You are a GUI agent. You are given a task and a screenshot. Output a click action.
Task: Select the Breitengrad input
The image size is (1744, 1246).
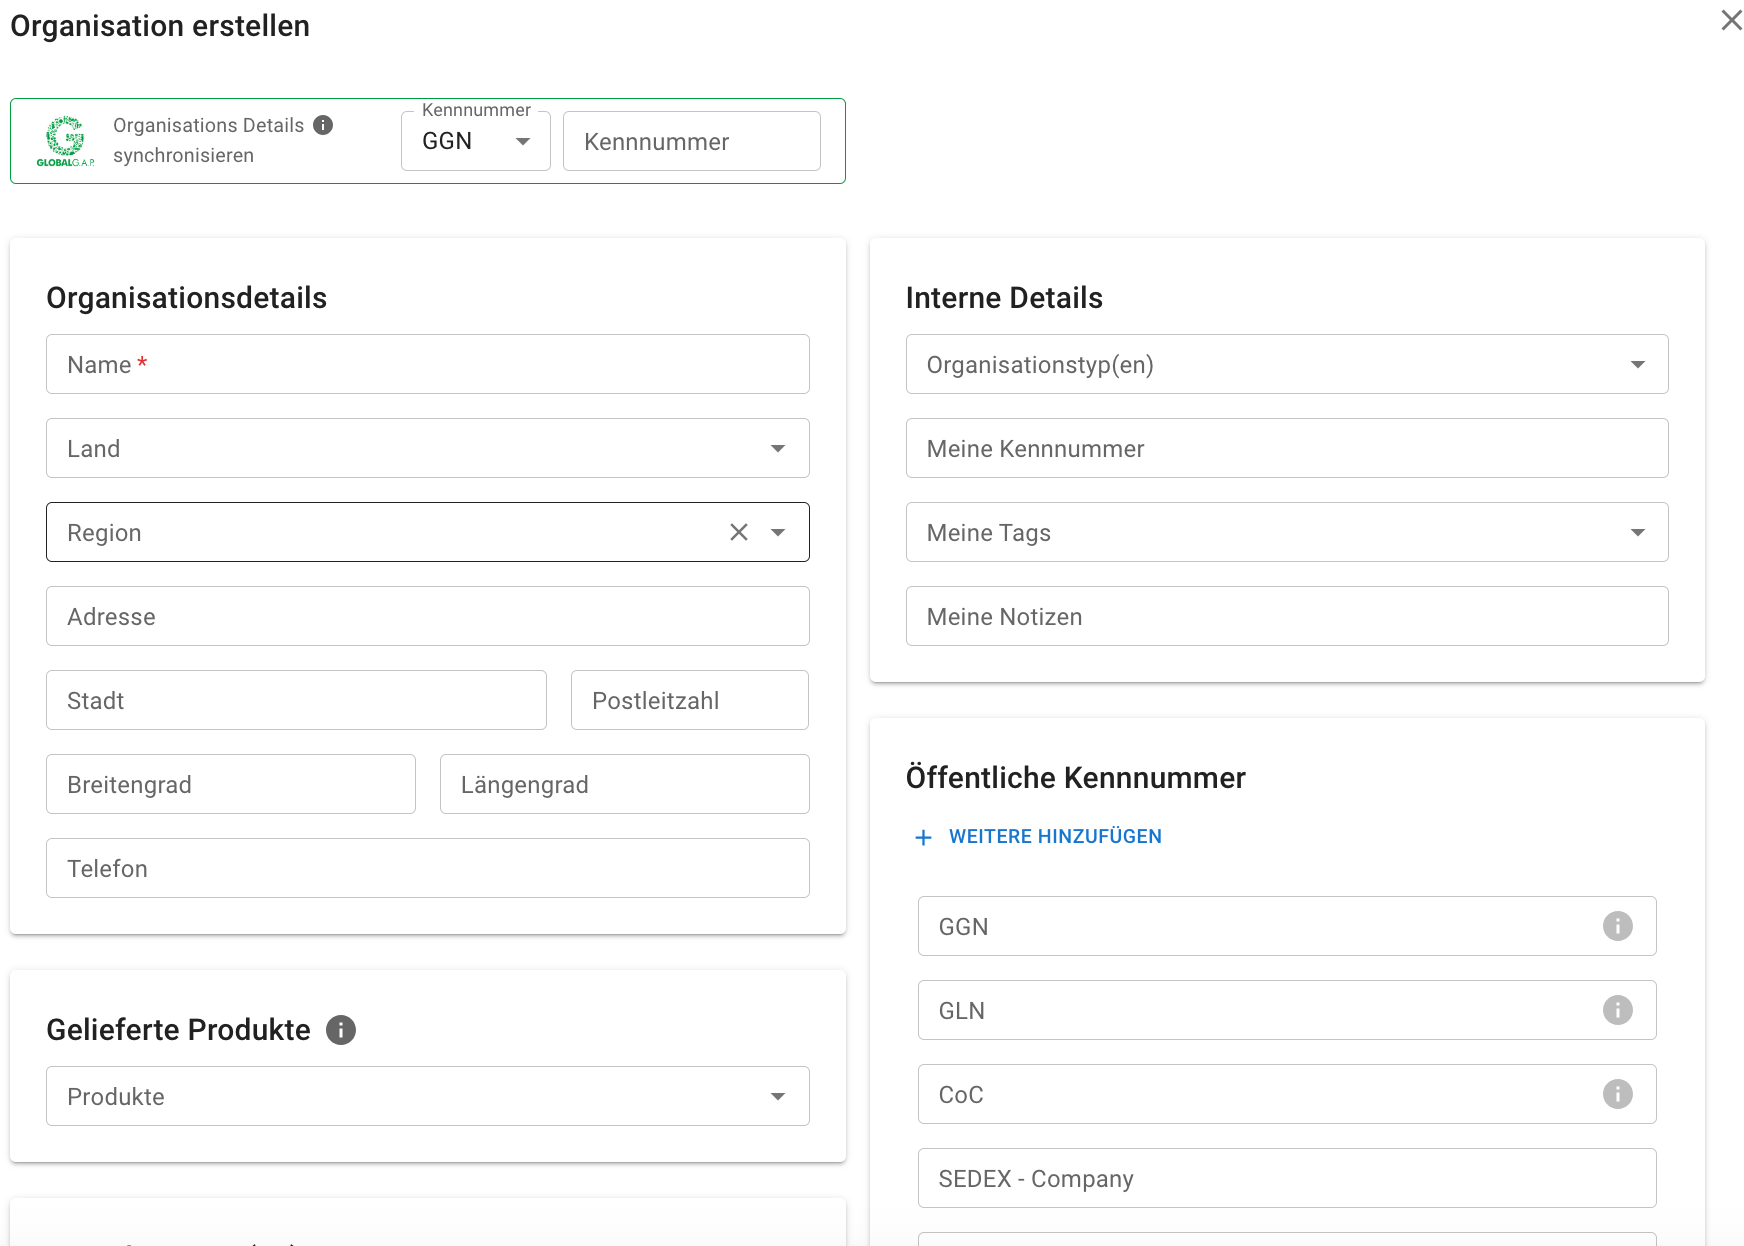tap(231, 784)
